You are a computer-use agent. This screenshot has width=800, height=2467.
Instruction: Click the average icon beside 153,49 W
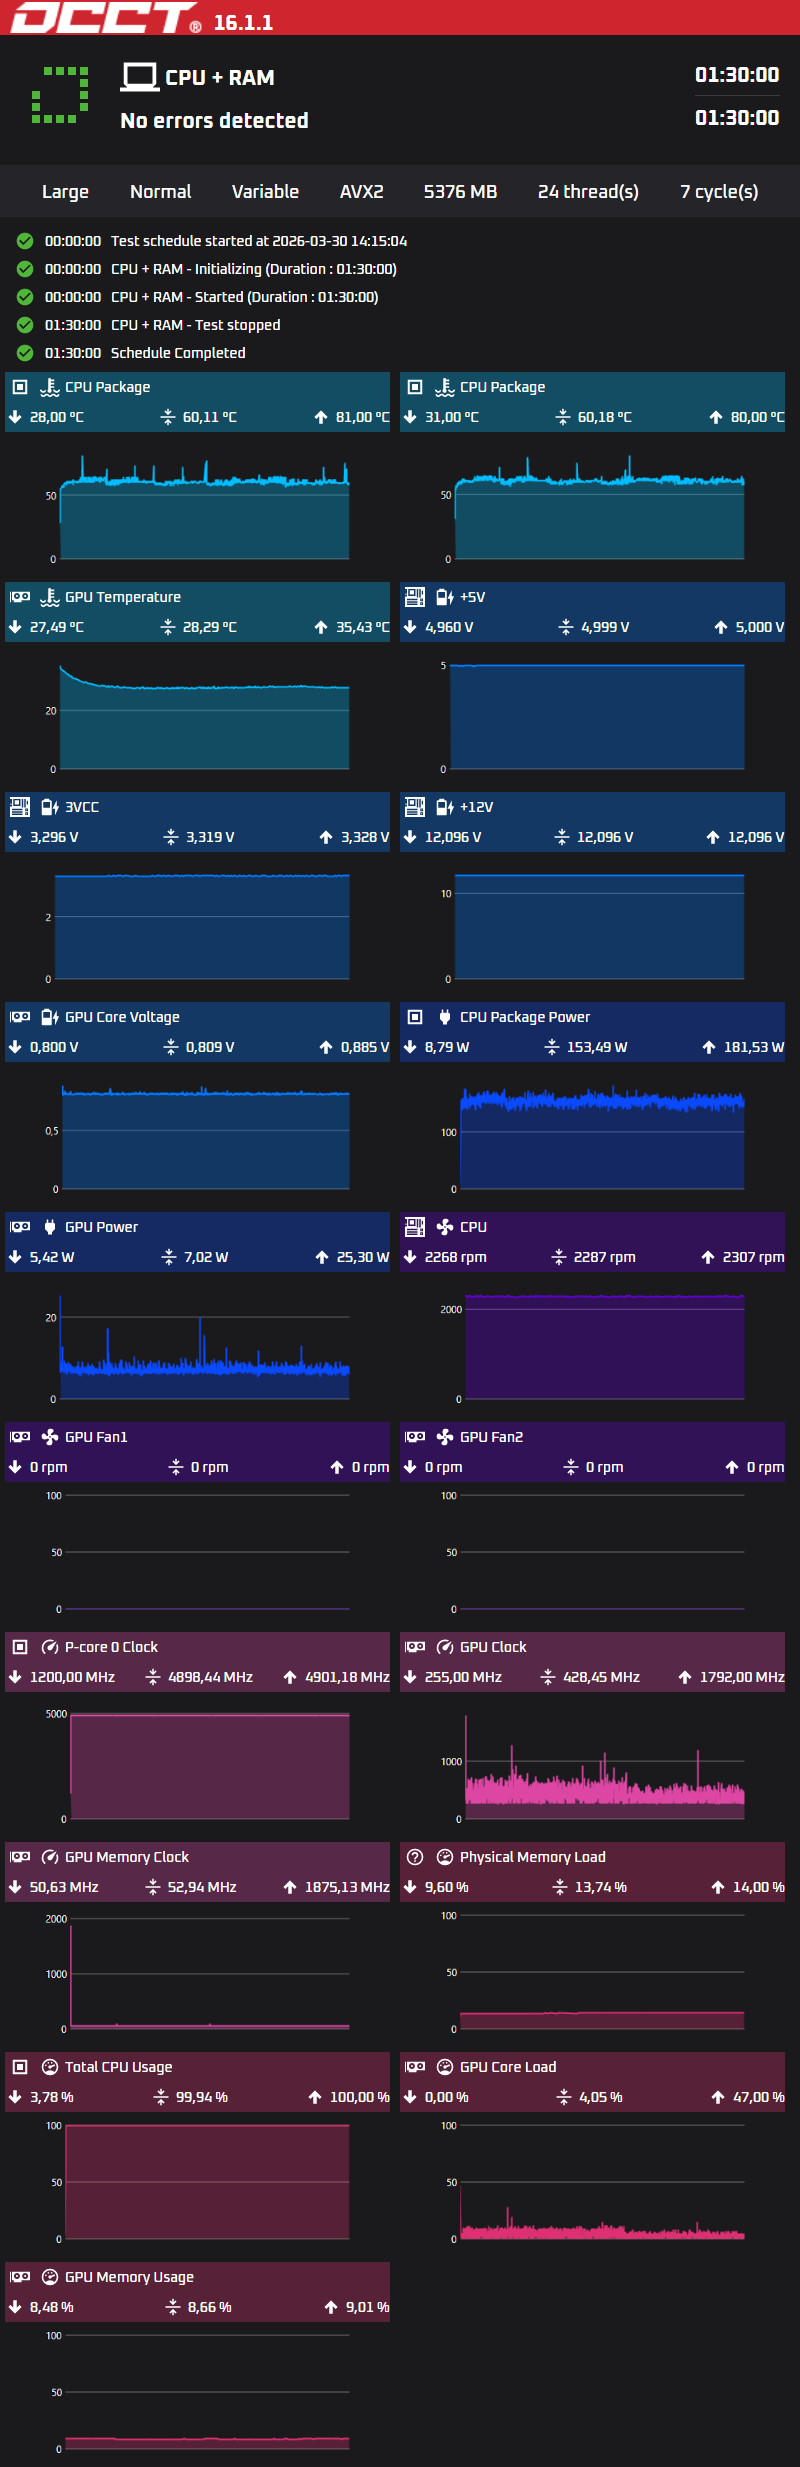pos(552,1047)
